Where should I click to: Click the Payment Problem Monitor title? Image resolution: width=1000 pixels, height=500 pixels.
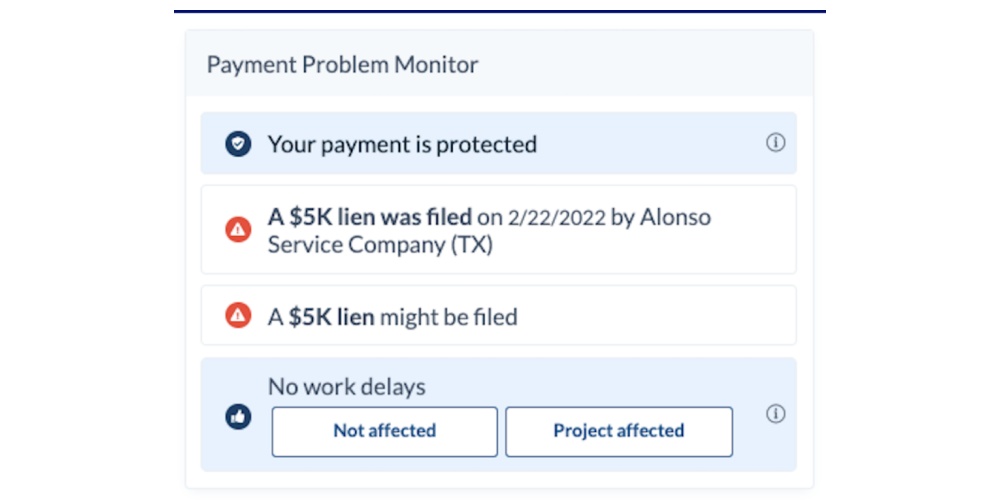pos(342,65)
